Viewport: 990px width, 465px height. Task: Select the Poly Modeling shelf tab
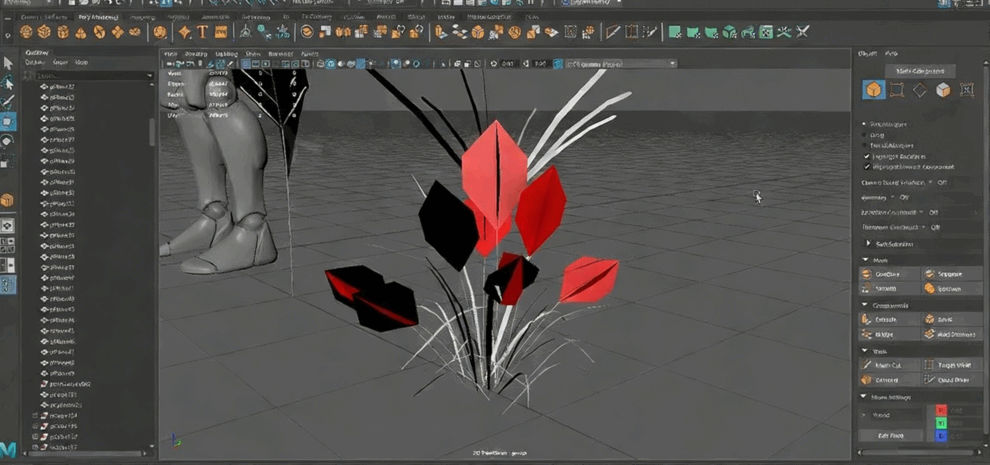point(96,17)
